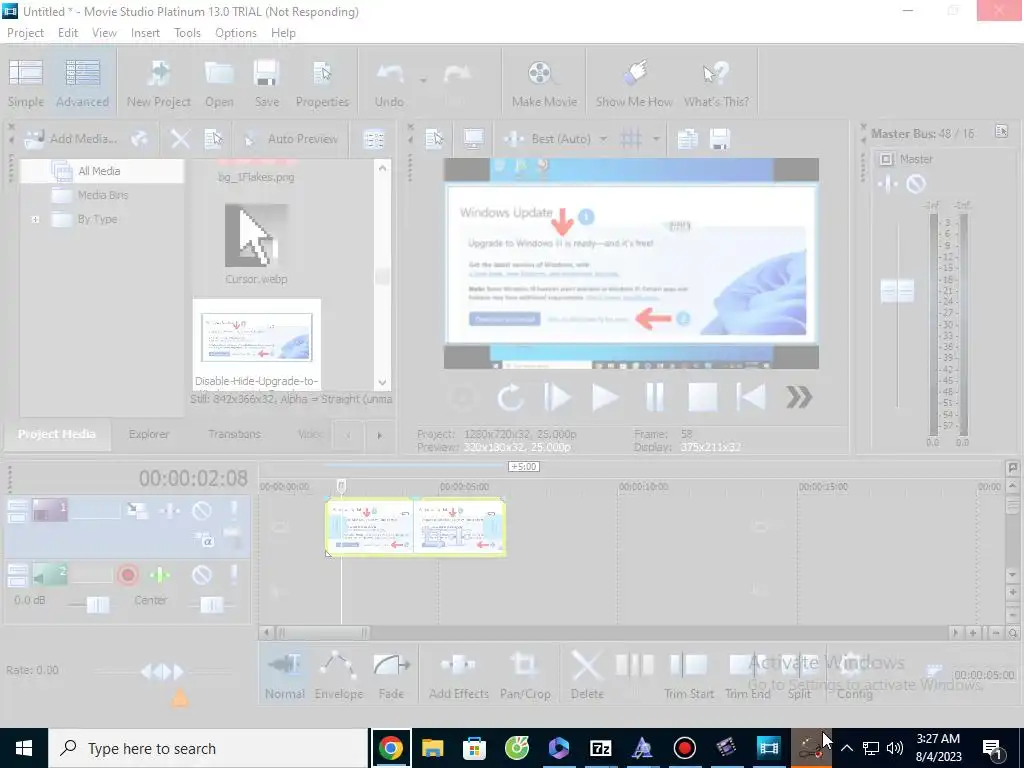The height and width of the screenshot is (768, 1024).
Task: Play the preview from cursor
Action: (x=605, y=397)
